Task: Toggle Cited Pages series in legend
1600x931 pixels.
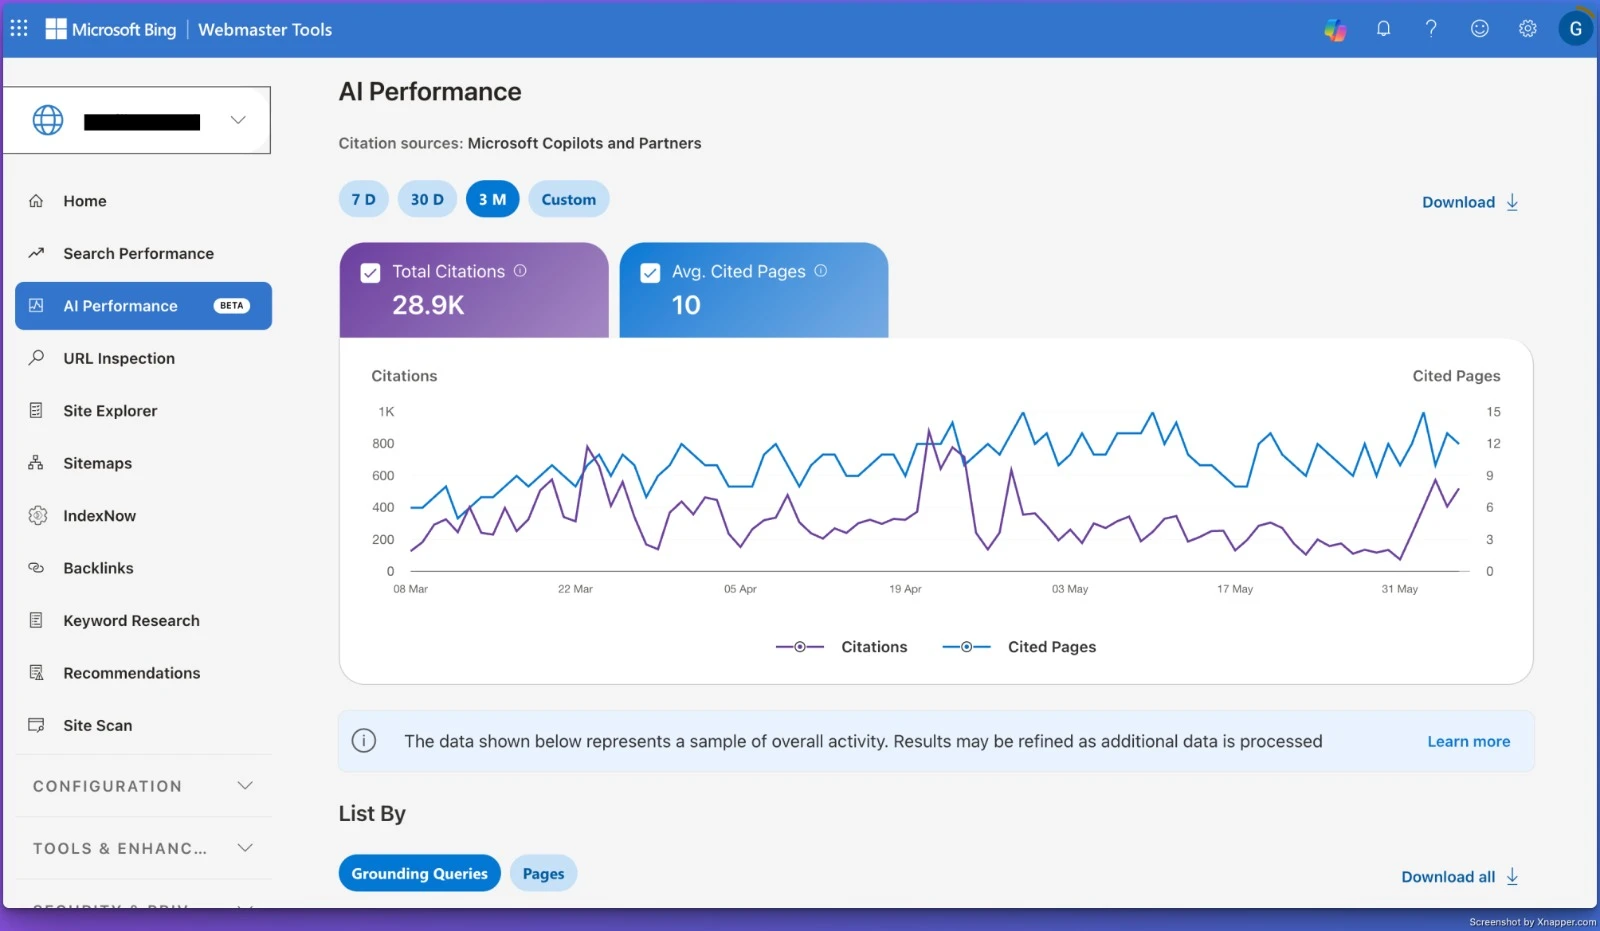Action: (x=1019, y=647)
